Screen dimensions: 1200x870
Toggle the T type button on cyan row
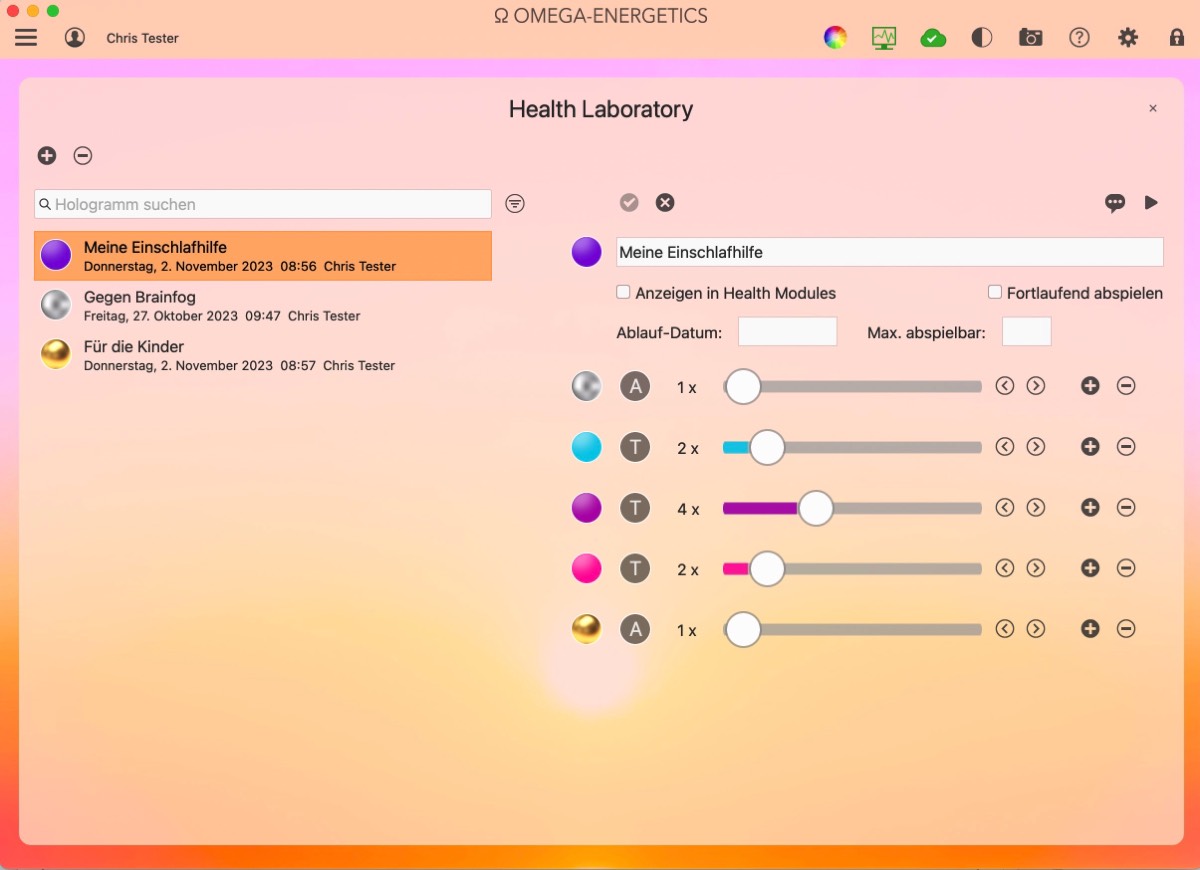click(x=635, y=447)
